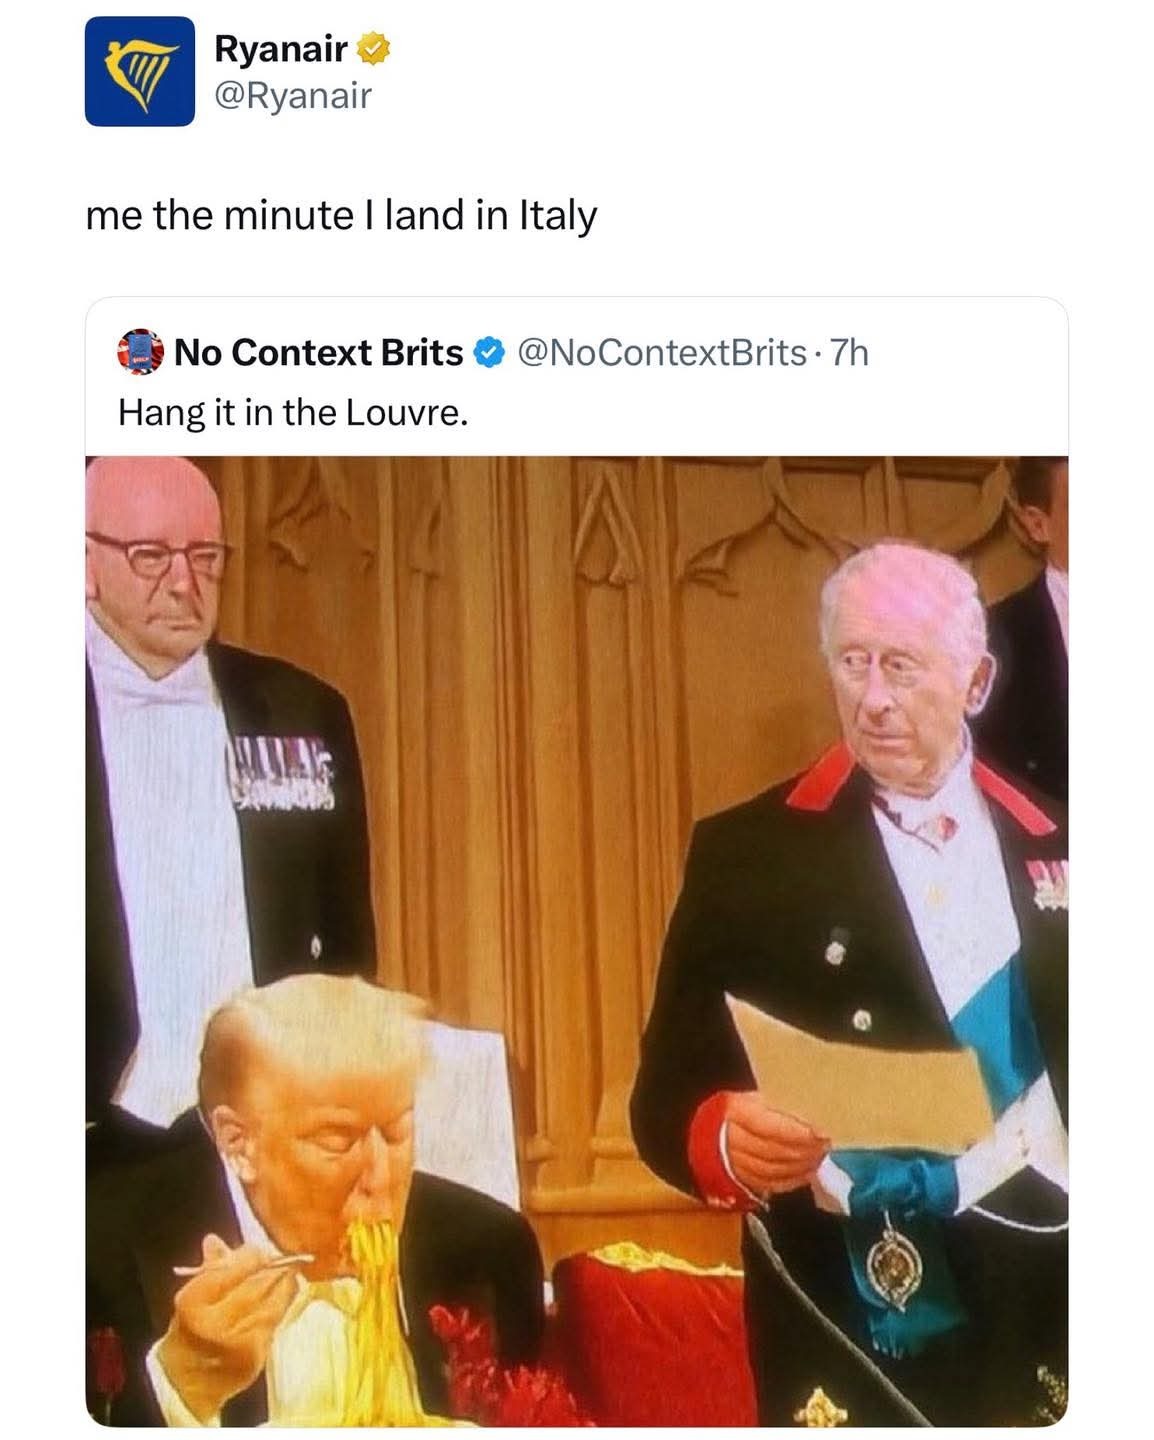
Task: Visit the @Ryanair handle
Action: [293, 96]
